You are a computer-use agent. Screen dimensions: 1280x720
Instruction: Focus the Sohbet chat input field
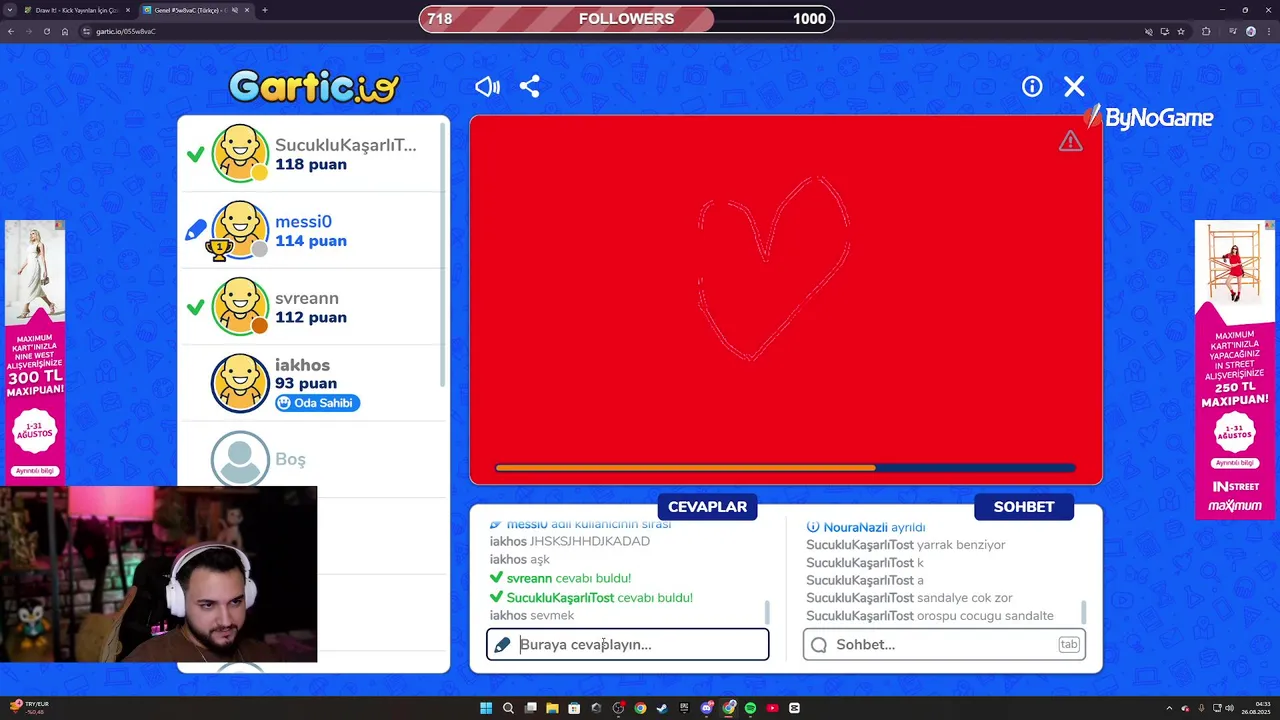pyautogui.click(x=944, y=645)
